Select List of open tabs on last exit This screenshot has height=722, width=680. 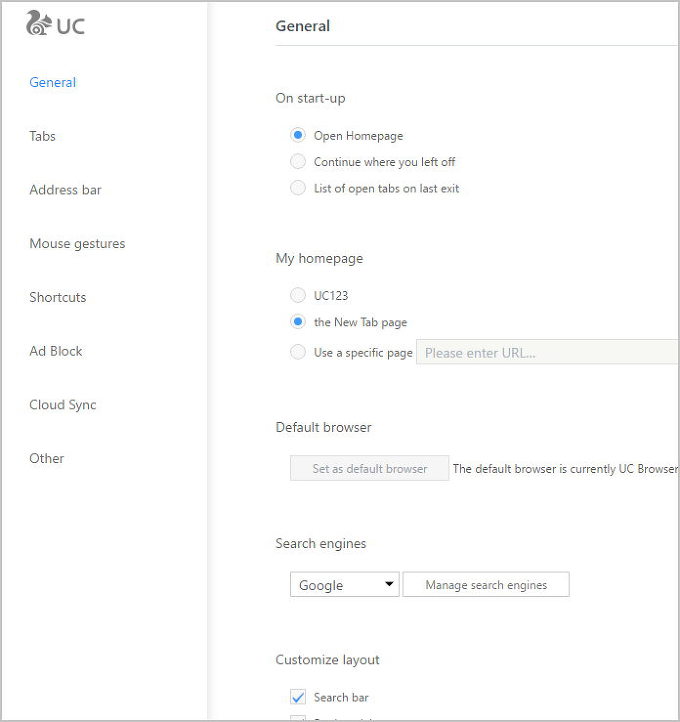point(298,188)
